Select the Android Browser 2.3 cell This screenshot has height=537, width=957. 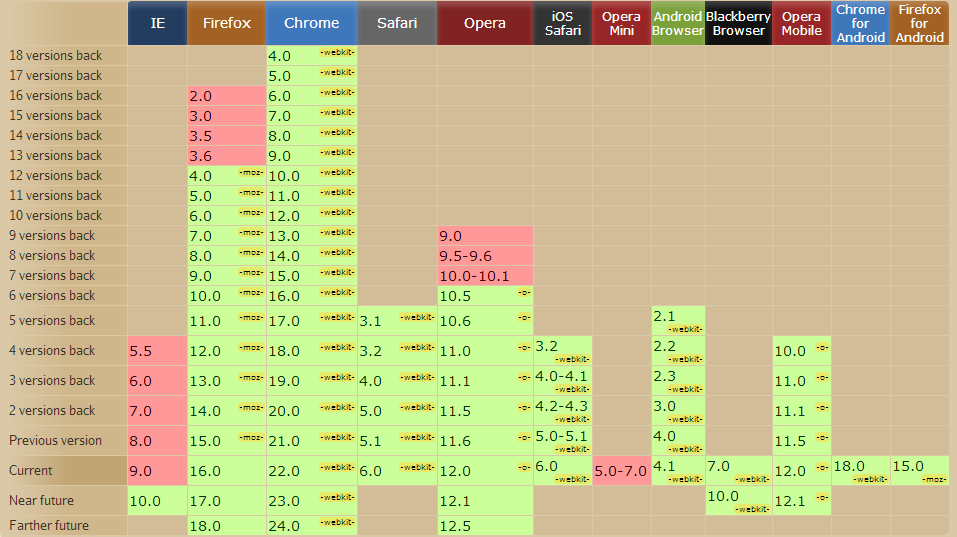677,381
